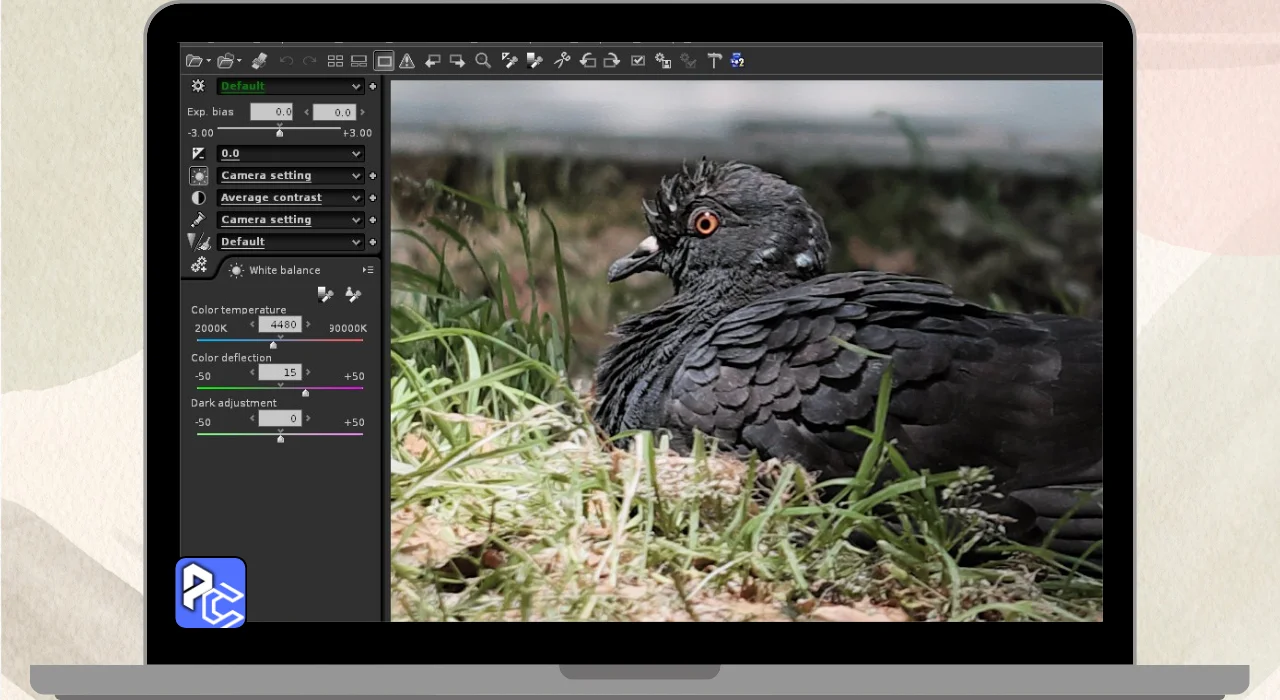Click the eraser icon in toolbar
This screenshot has width=1280, height=700.
pyautogui.click(x=259, y=61)
